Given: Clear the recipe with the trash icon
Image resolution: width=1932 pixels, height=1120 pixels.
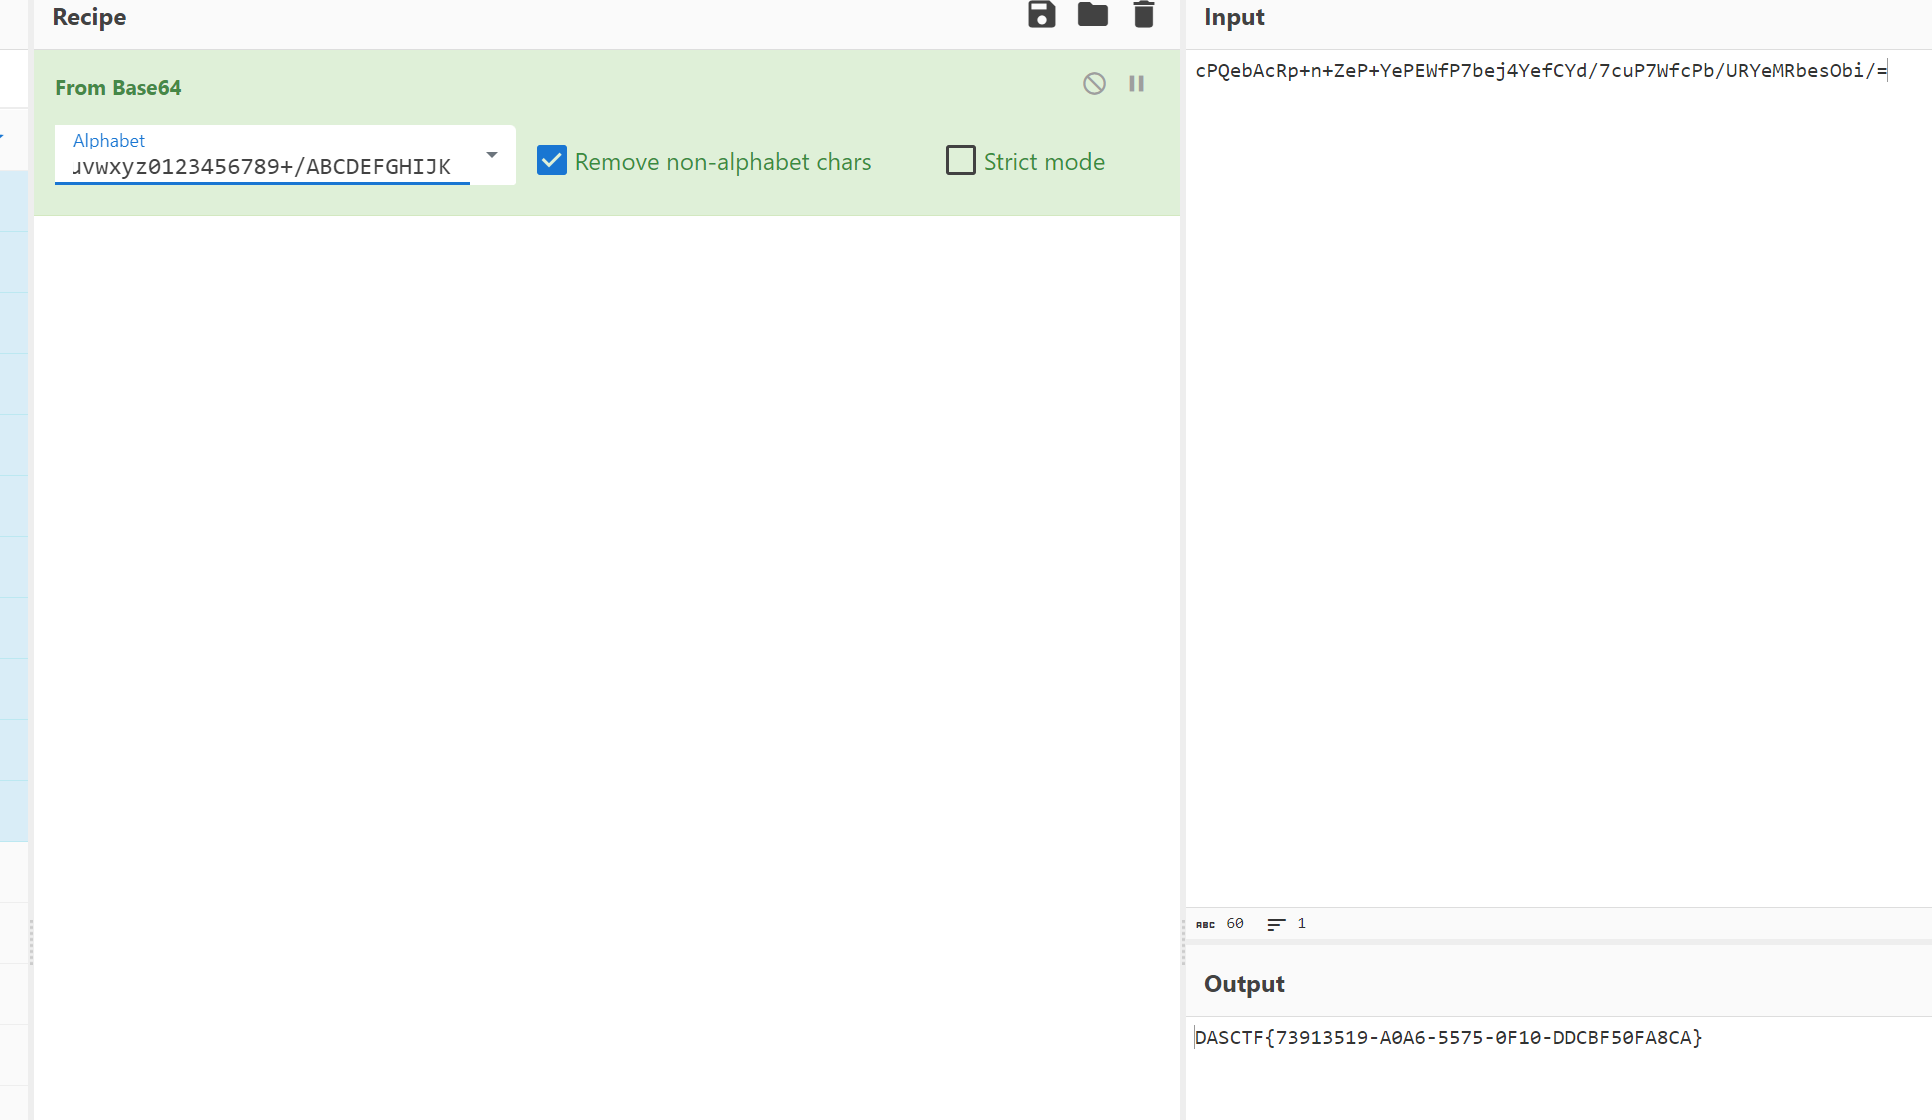Looking at the screenshot, I should [x=1143, y=15].
